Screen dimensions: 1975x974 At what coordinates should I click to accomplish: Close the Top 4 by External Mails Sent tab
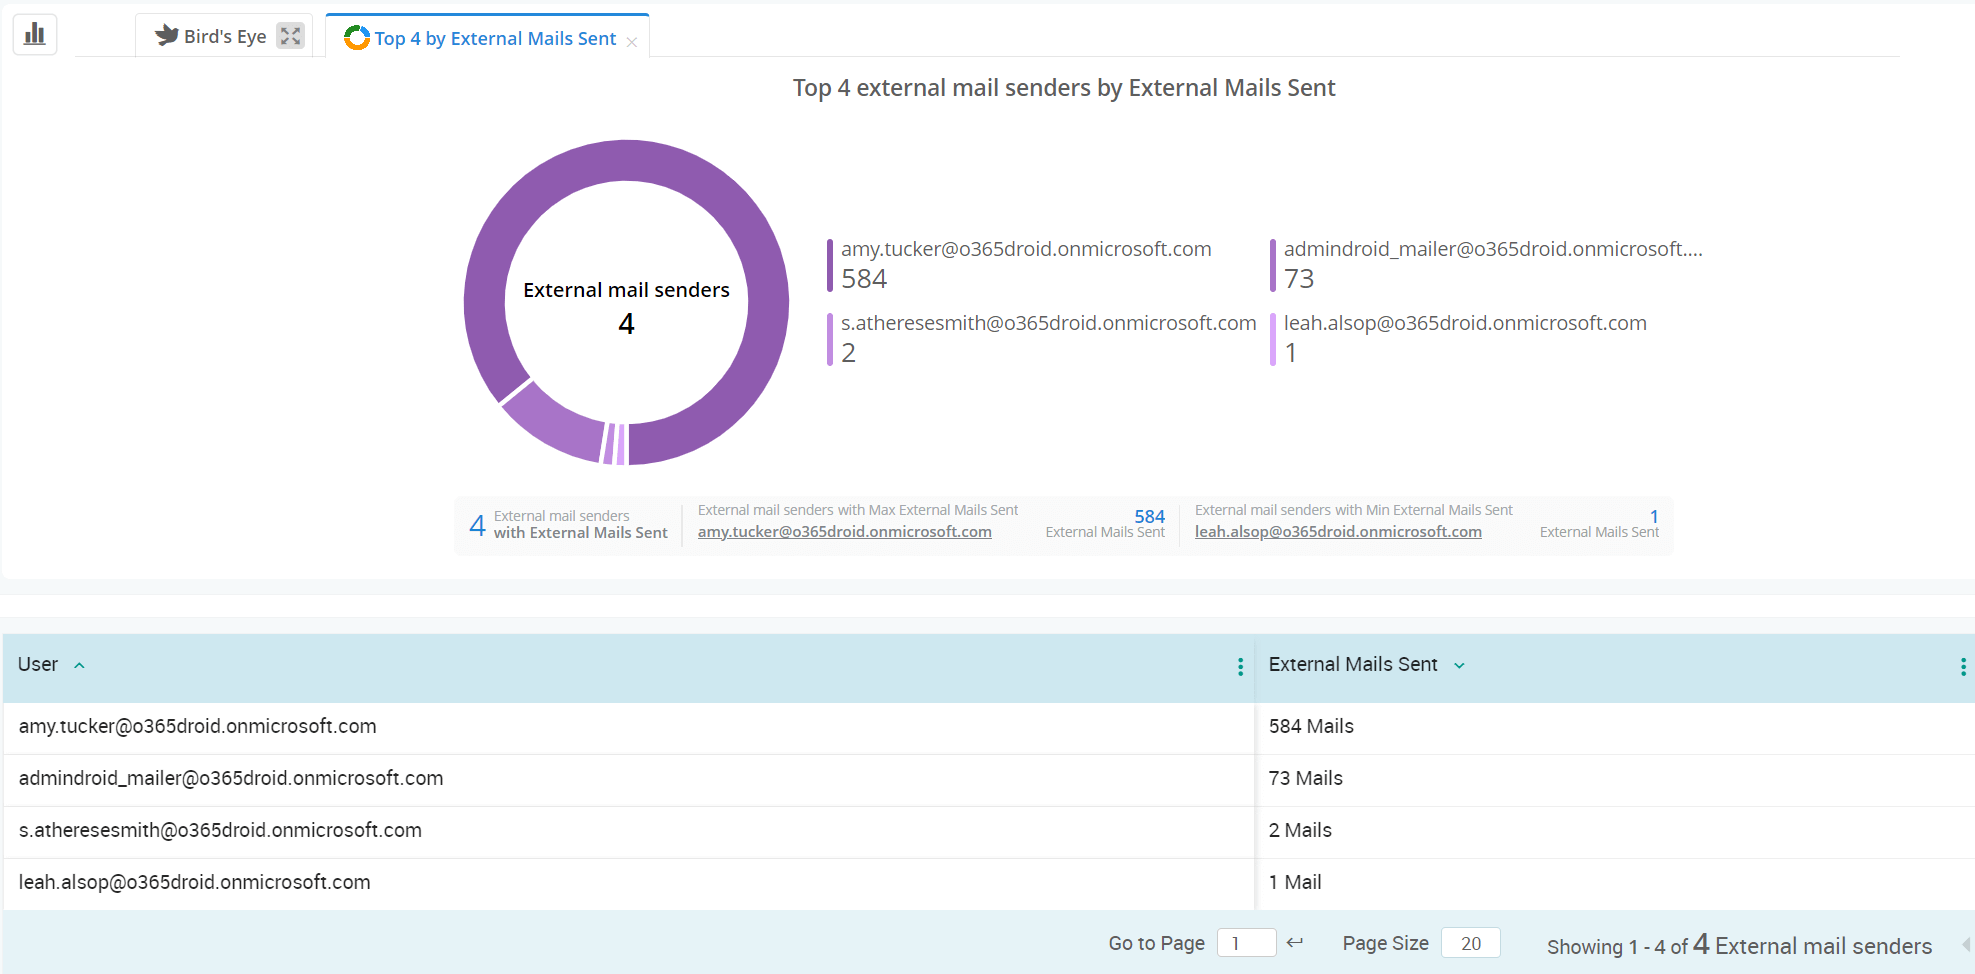(632, 42)
